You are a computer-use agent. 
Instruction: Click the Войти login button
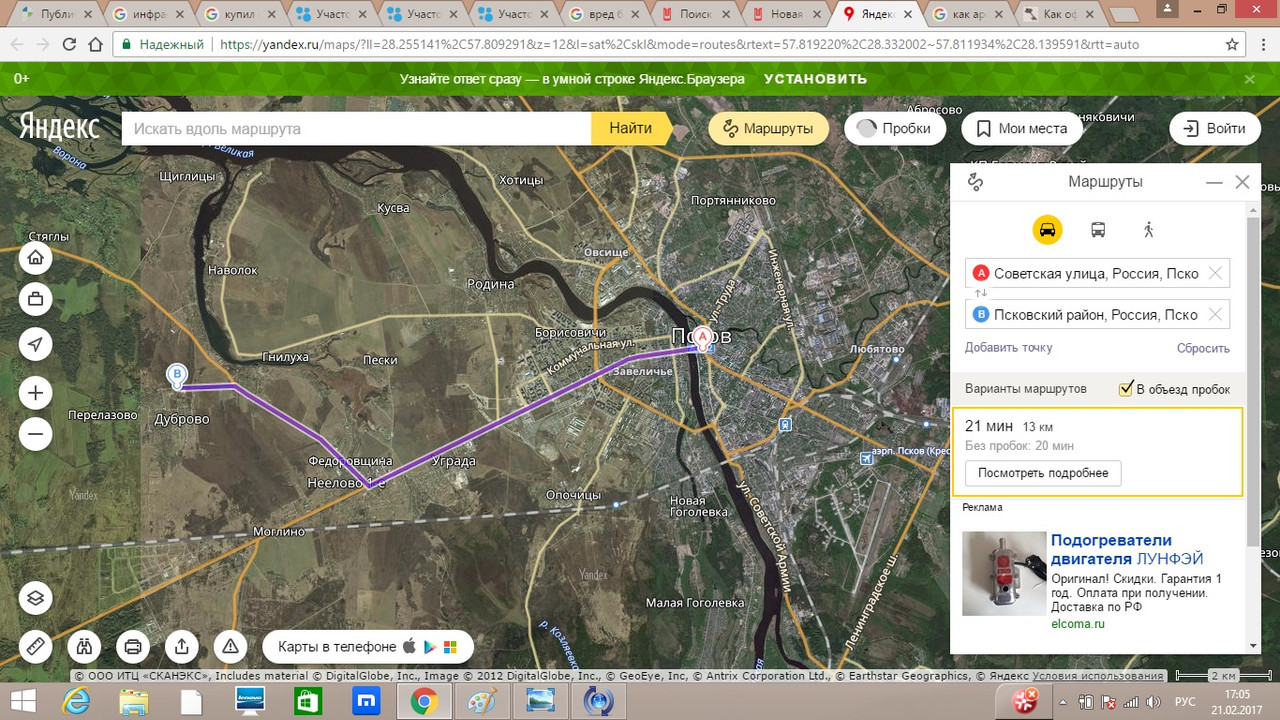pyautogui.click(x=1214, y=128)
